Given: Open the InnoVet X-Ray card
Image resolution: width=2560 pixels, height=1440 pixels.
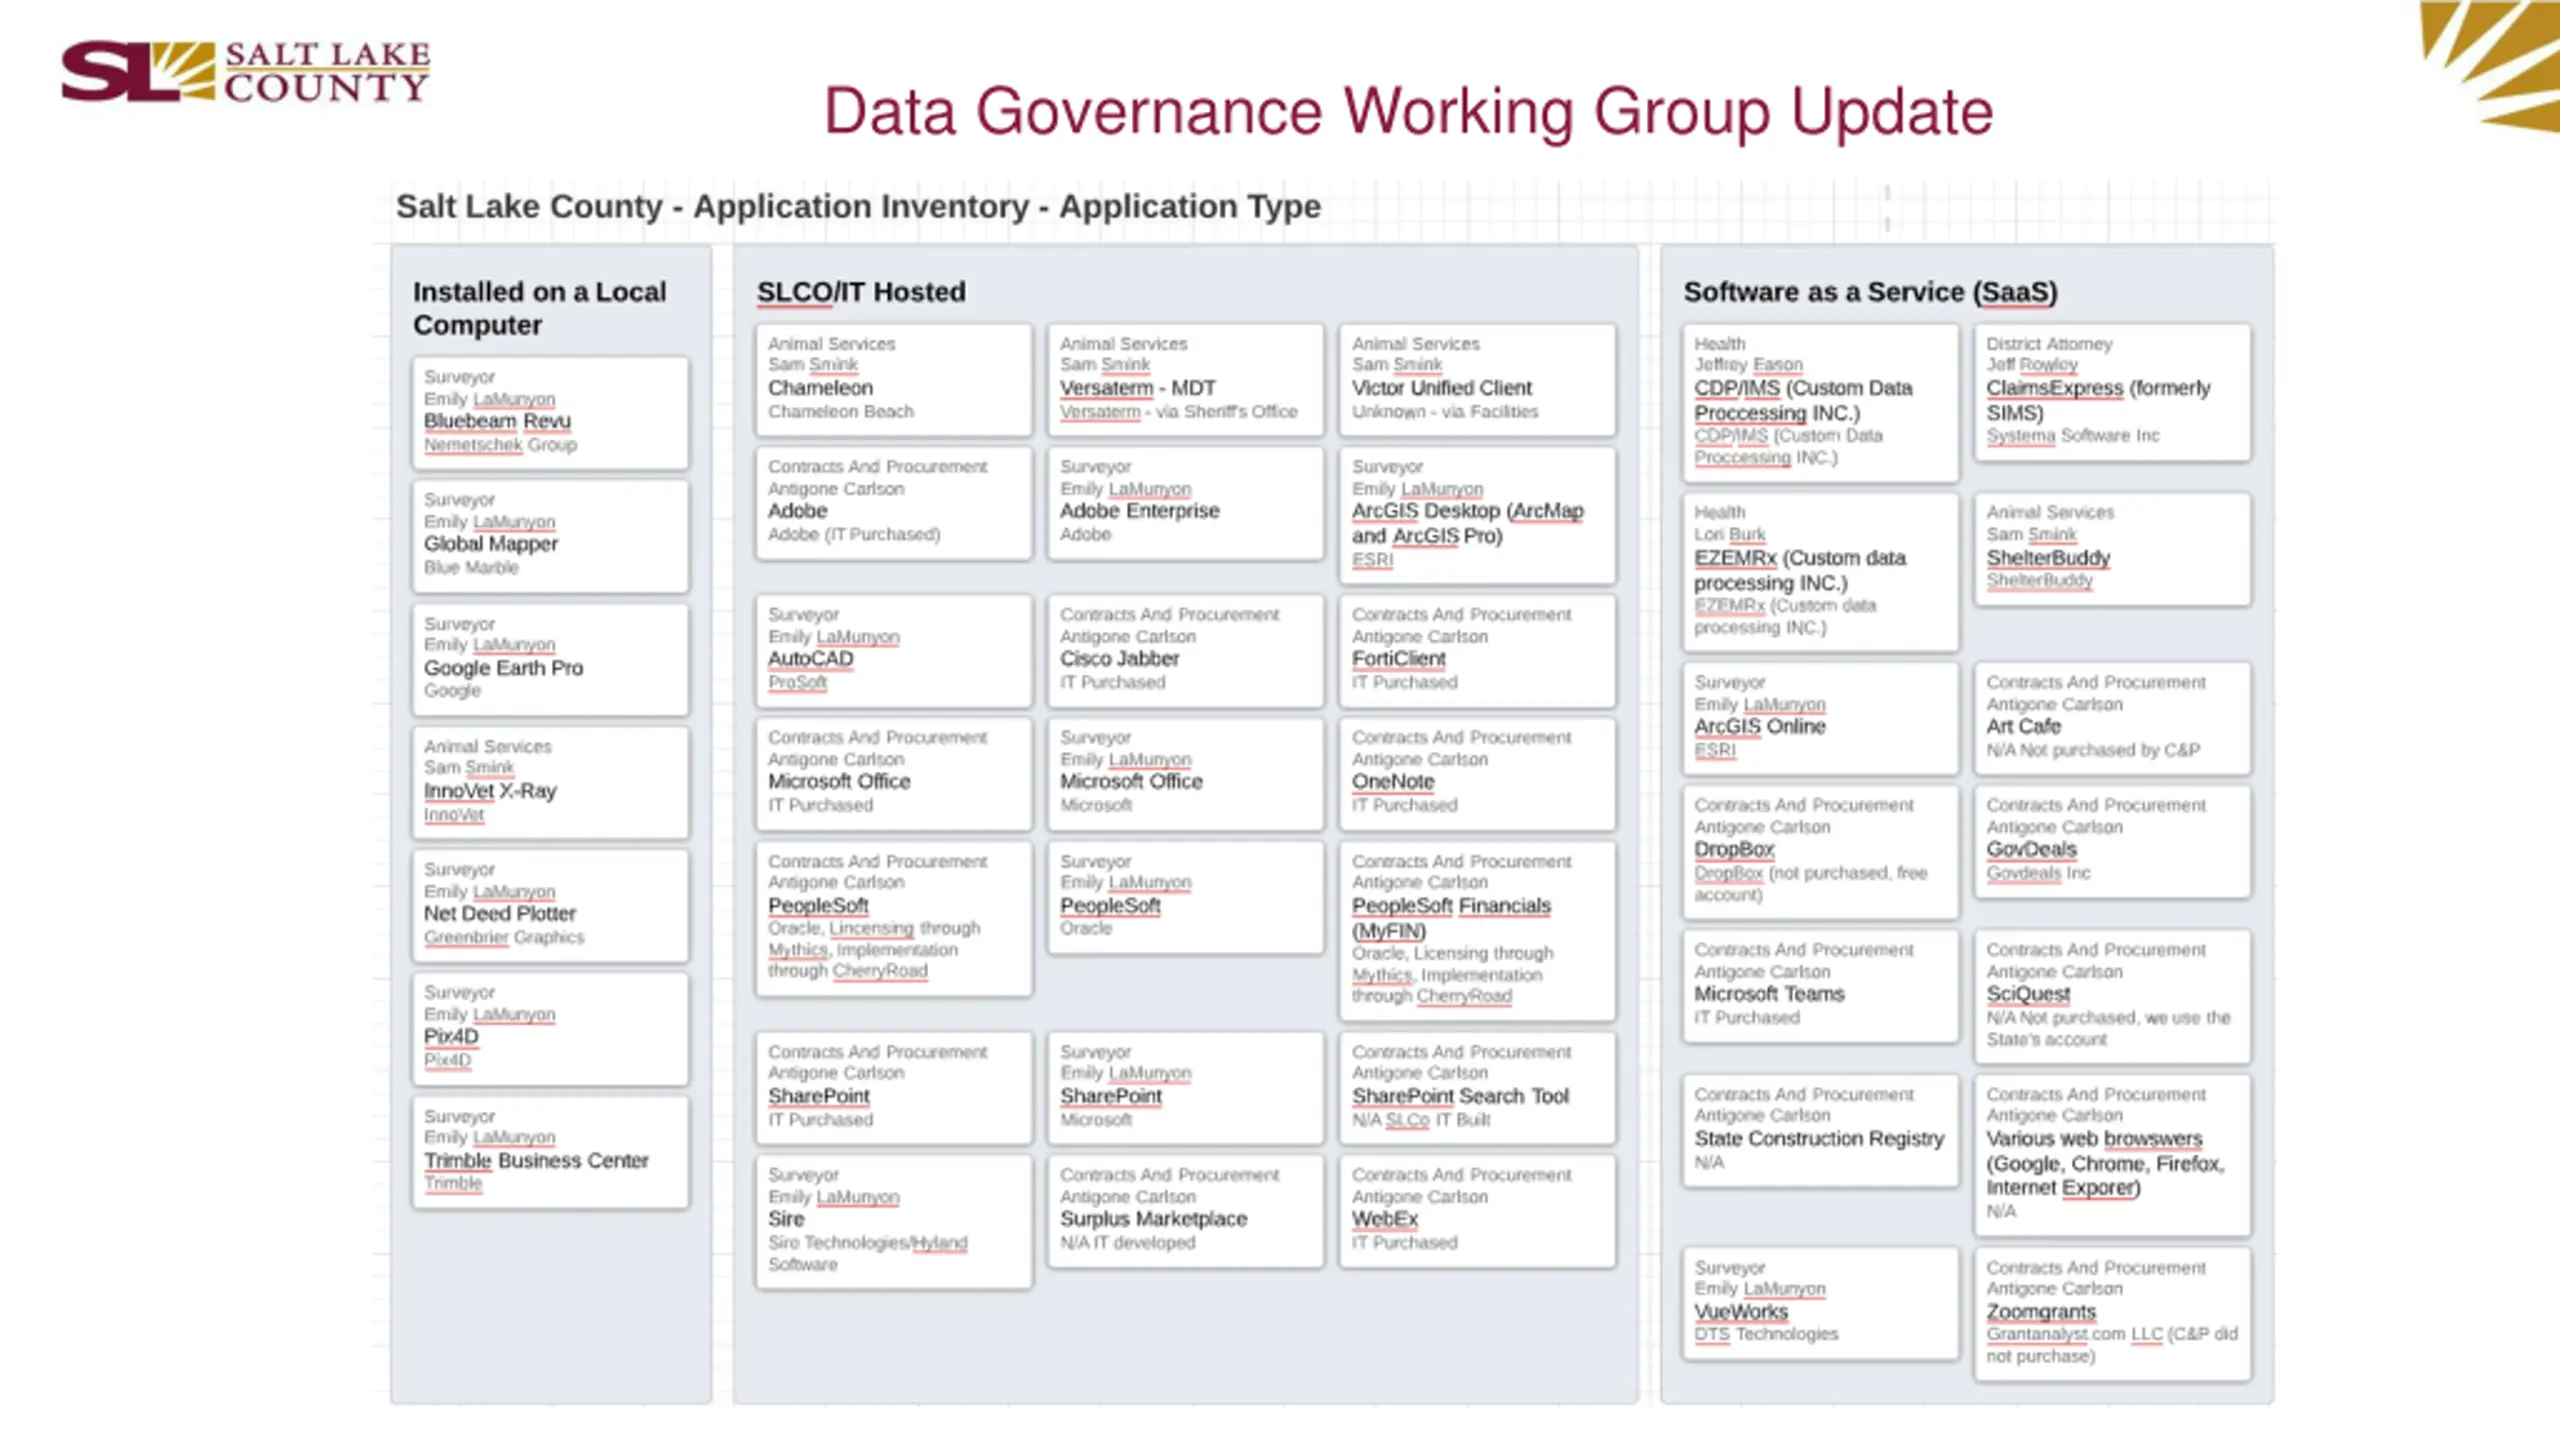Looking at the screenshot, I should tap(550, 781).
